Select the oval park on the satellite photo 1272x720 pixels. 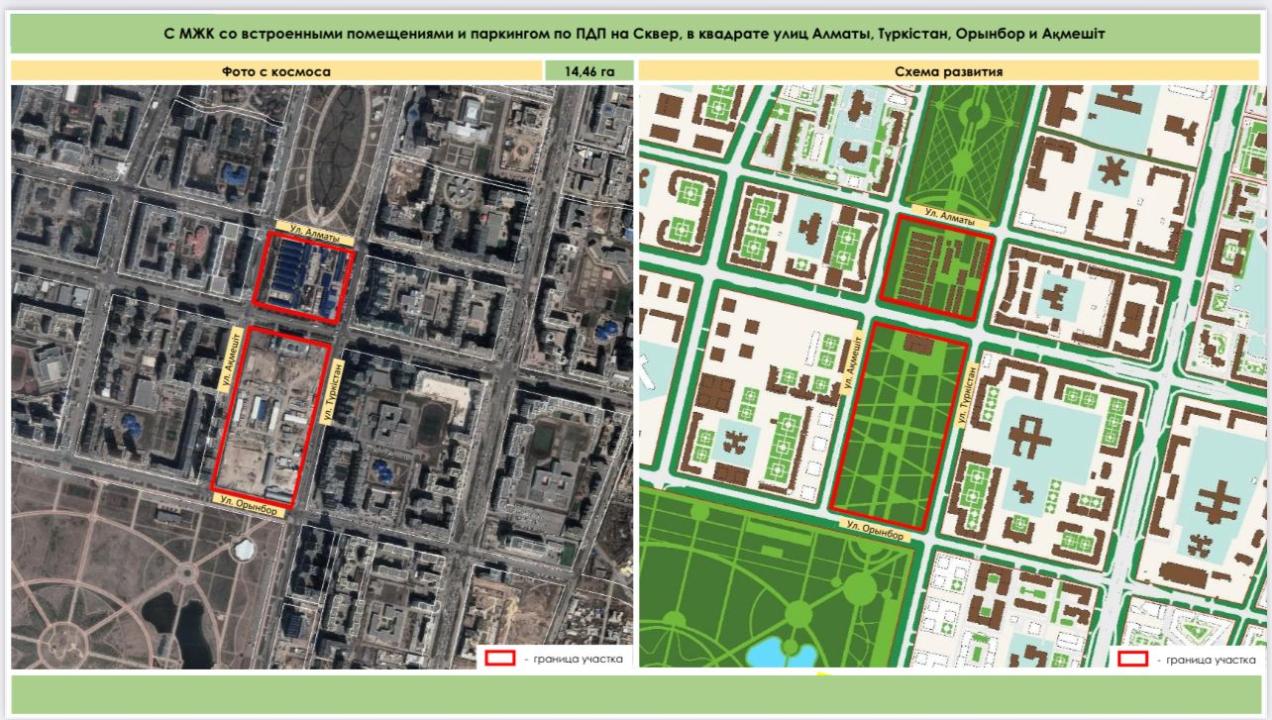point(334,155)
